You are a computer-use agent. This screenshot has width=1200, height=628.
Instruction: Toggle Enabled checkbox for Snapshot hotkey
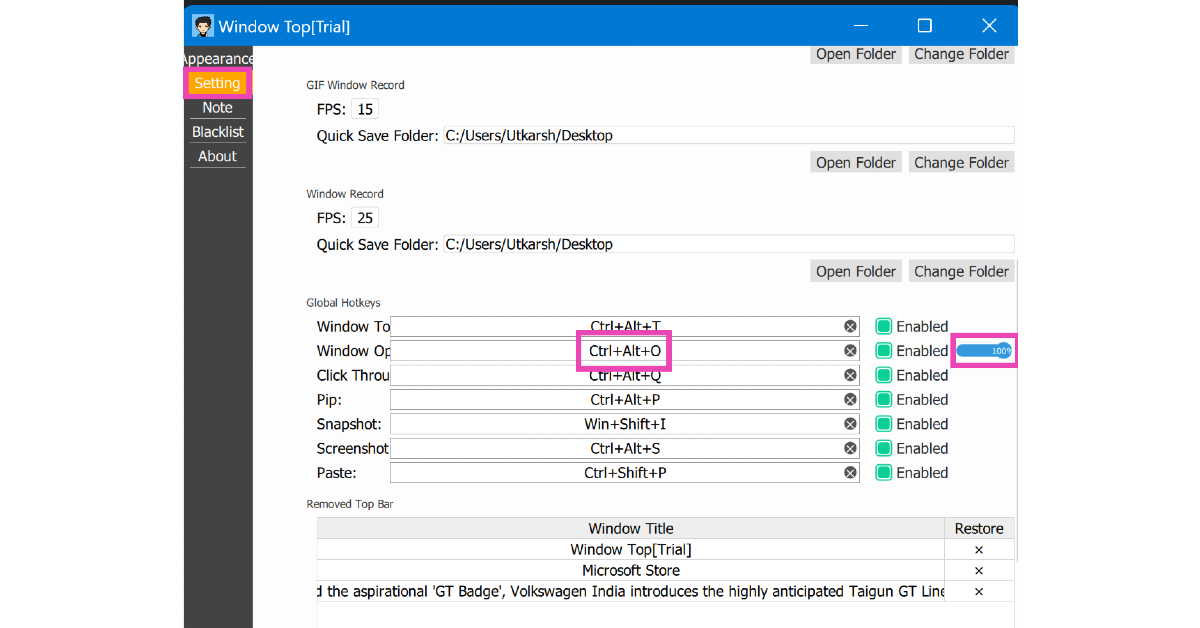click(x=884, y=424)
